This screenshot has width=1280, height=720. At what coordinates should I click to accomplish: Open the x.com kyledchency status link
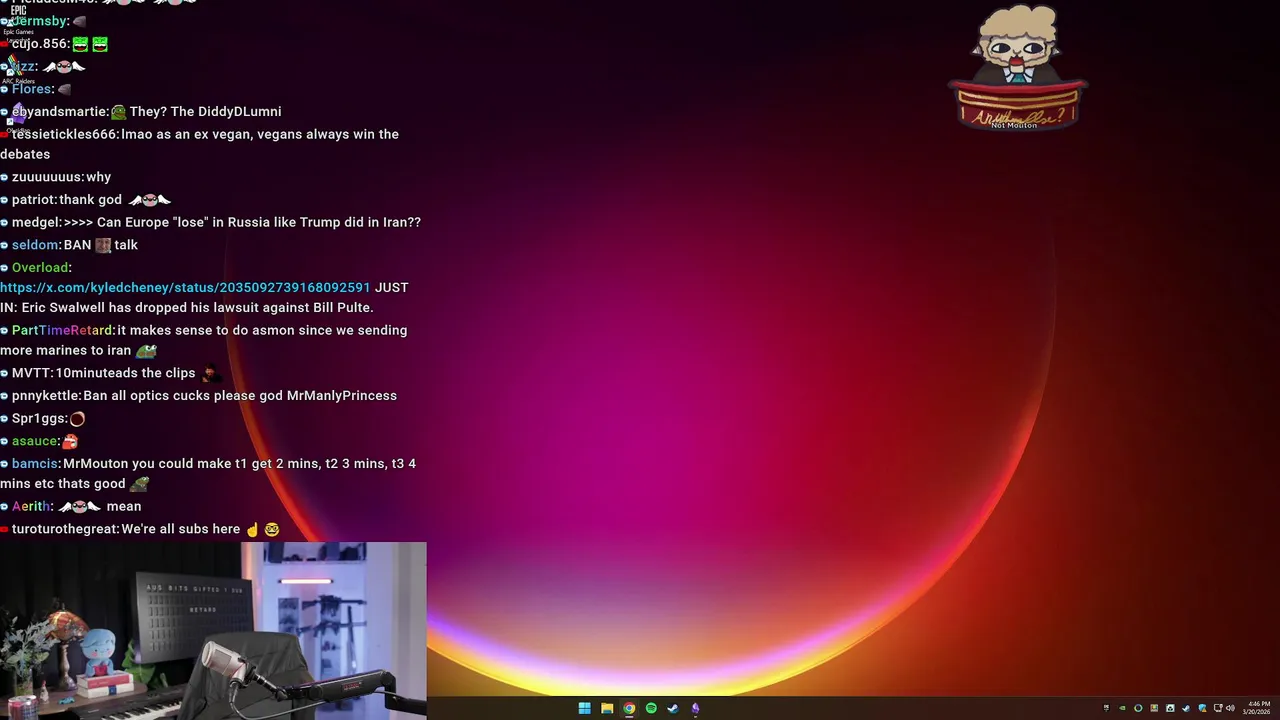pyautogui.click(x=185, y=287)
